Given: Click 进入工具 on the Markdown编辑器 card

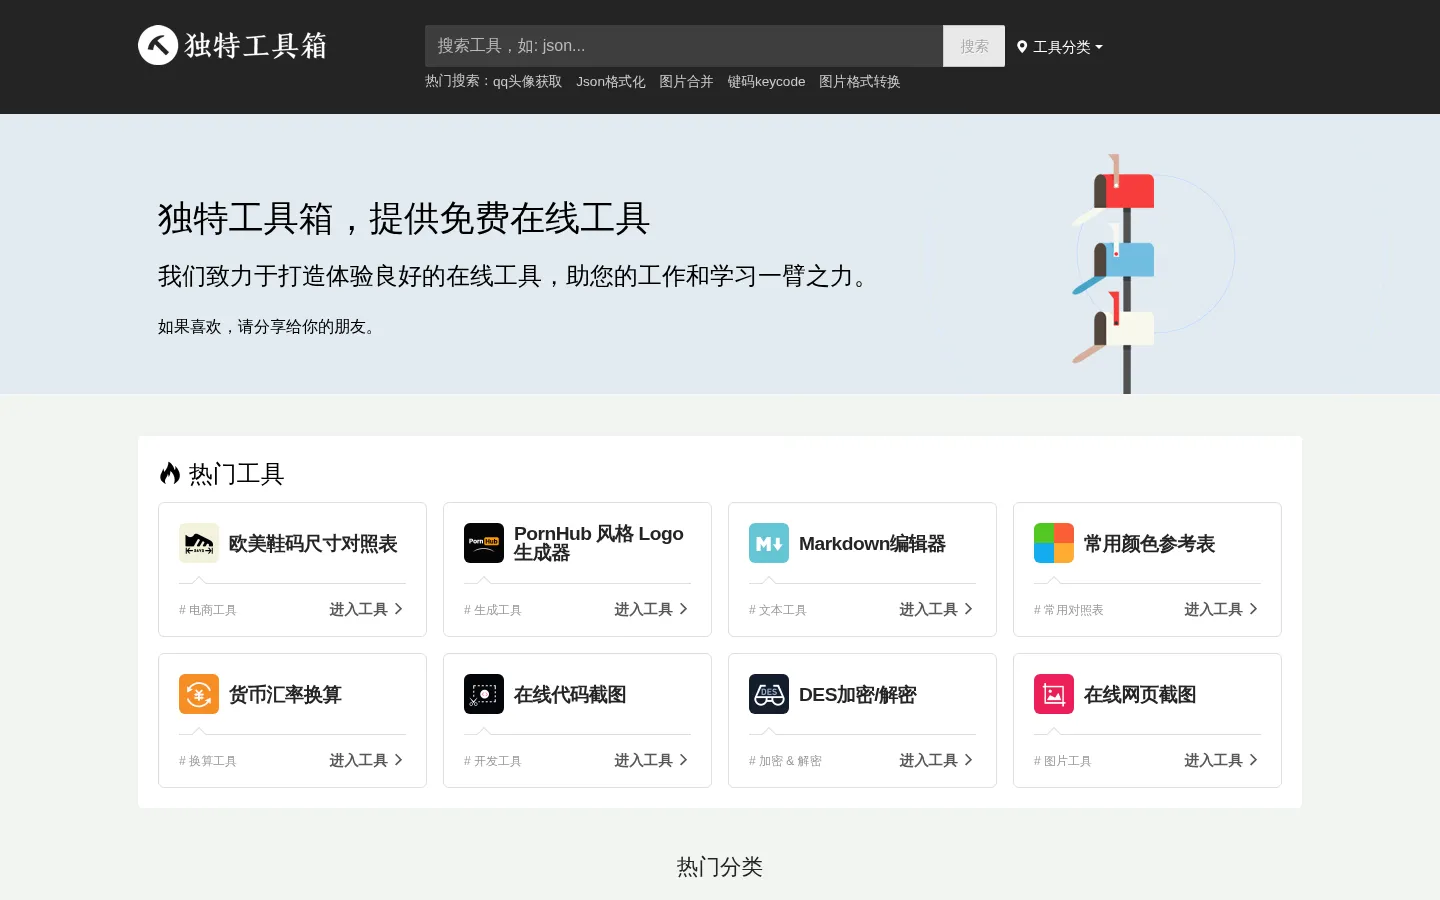Looking at the screenshot, I should click(936, 609).
